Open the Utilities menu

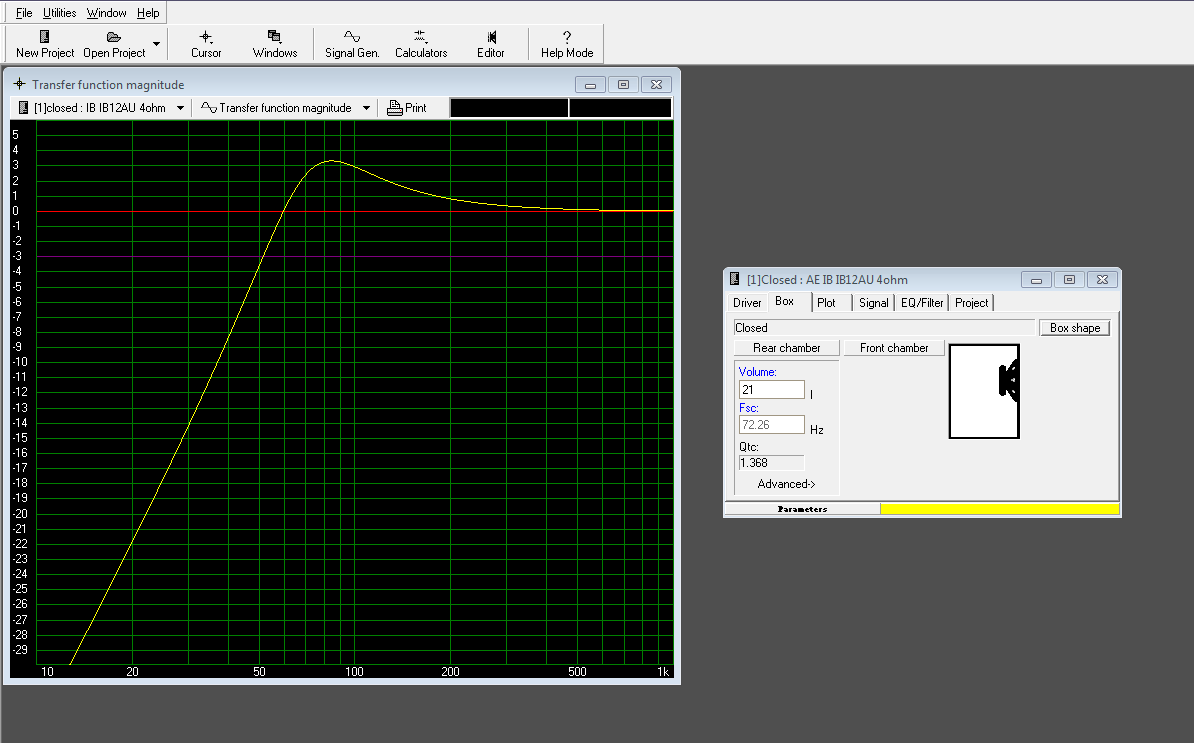pyautogui.click(x=60, y=13)
